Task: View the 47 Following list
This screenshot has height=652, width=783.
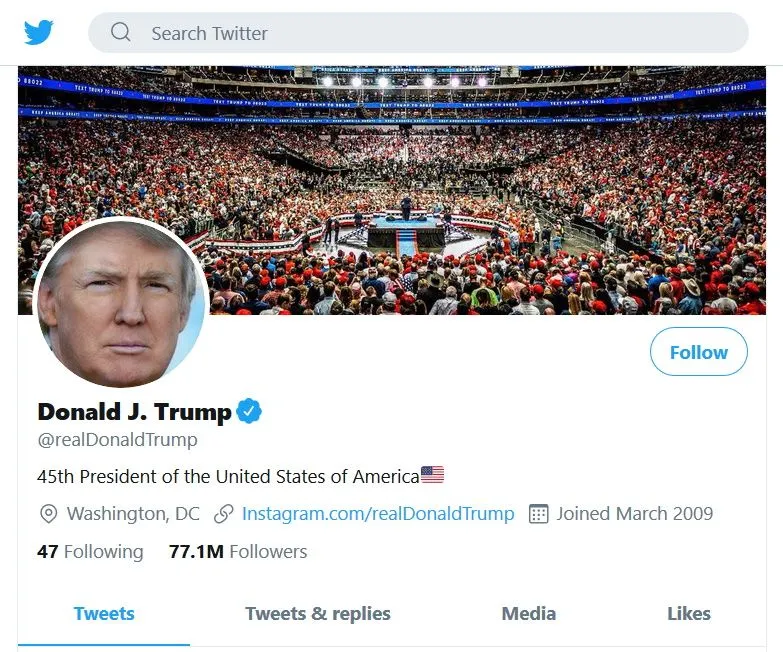Action: pyautogui.click(x=90, y=551)
